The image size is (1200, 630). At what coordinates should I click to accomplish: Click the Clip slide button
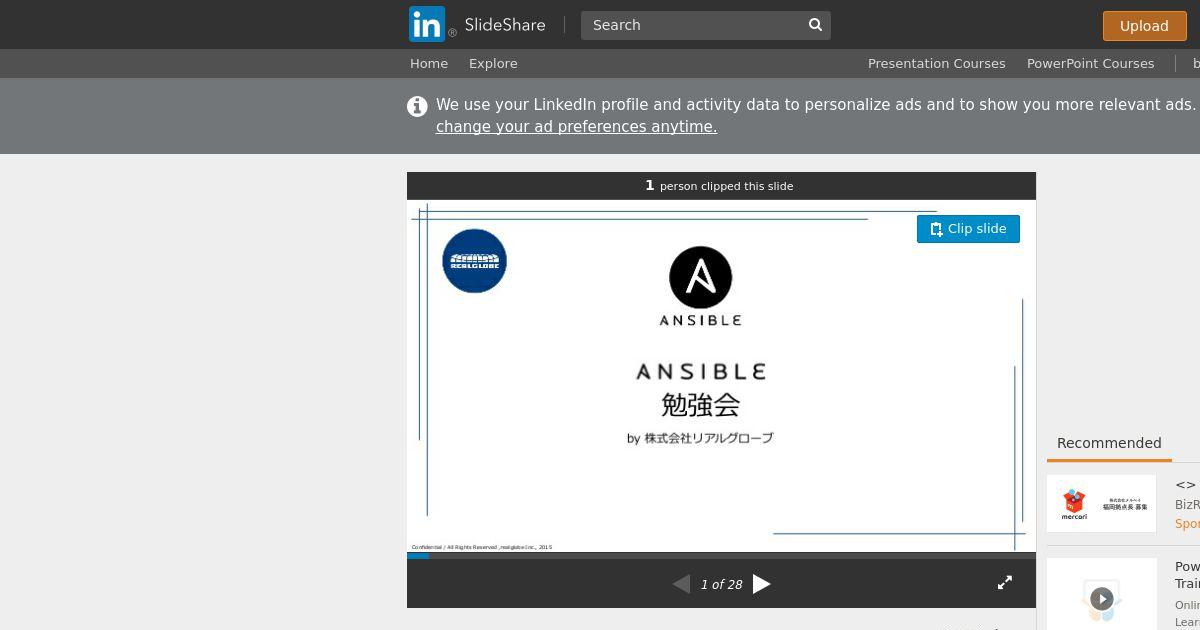coord(968,229)
